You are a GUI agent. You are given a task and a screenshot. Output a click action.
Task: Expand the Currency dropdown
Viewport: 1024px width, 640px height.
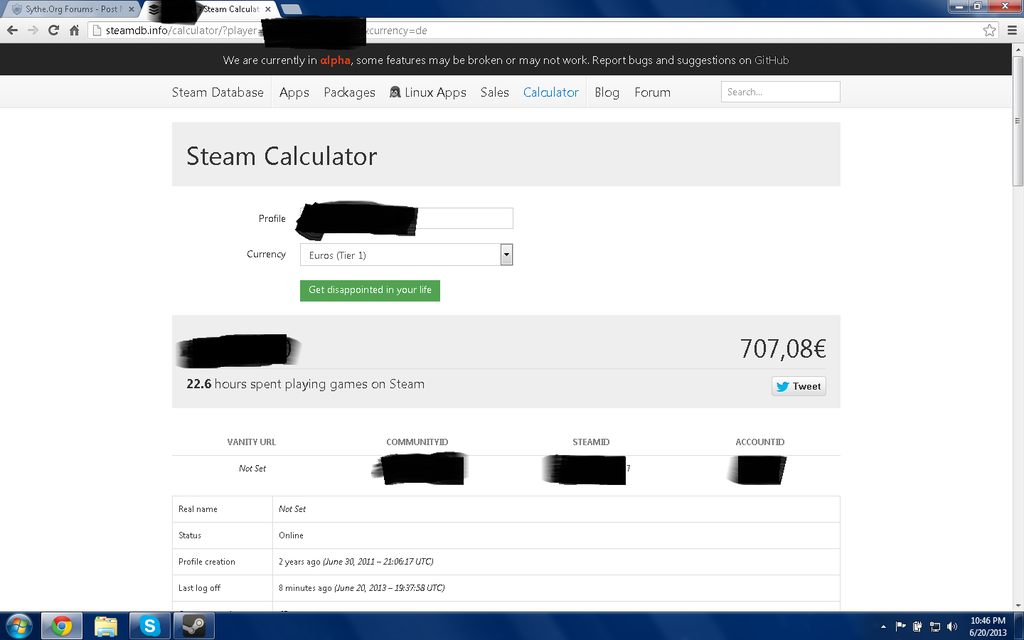(506, 255)
